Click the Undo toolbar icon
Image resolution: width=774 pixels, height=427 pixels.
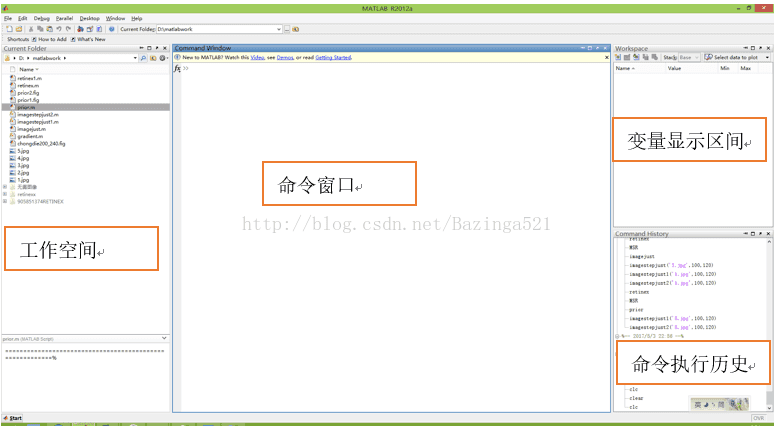(x=59, y=29)
